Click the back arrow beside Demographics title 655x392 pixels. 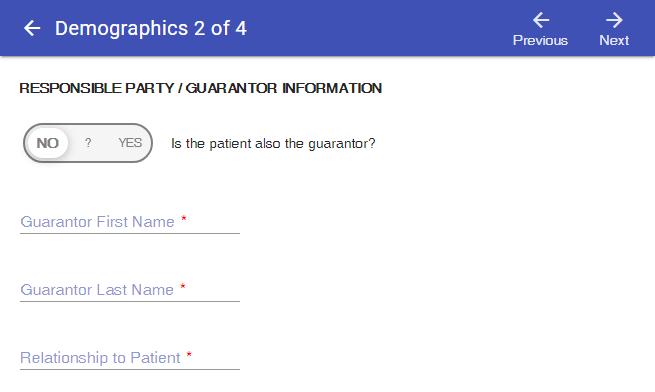click(x=32, y=28)
